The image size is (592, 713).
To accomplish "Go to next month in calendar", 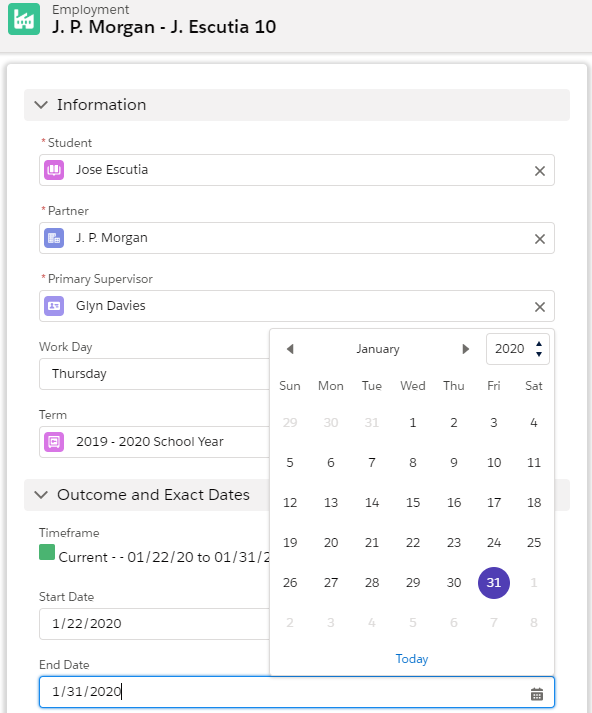I will click(465, 349).
